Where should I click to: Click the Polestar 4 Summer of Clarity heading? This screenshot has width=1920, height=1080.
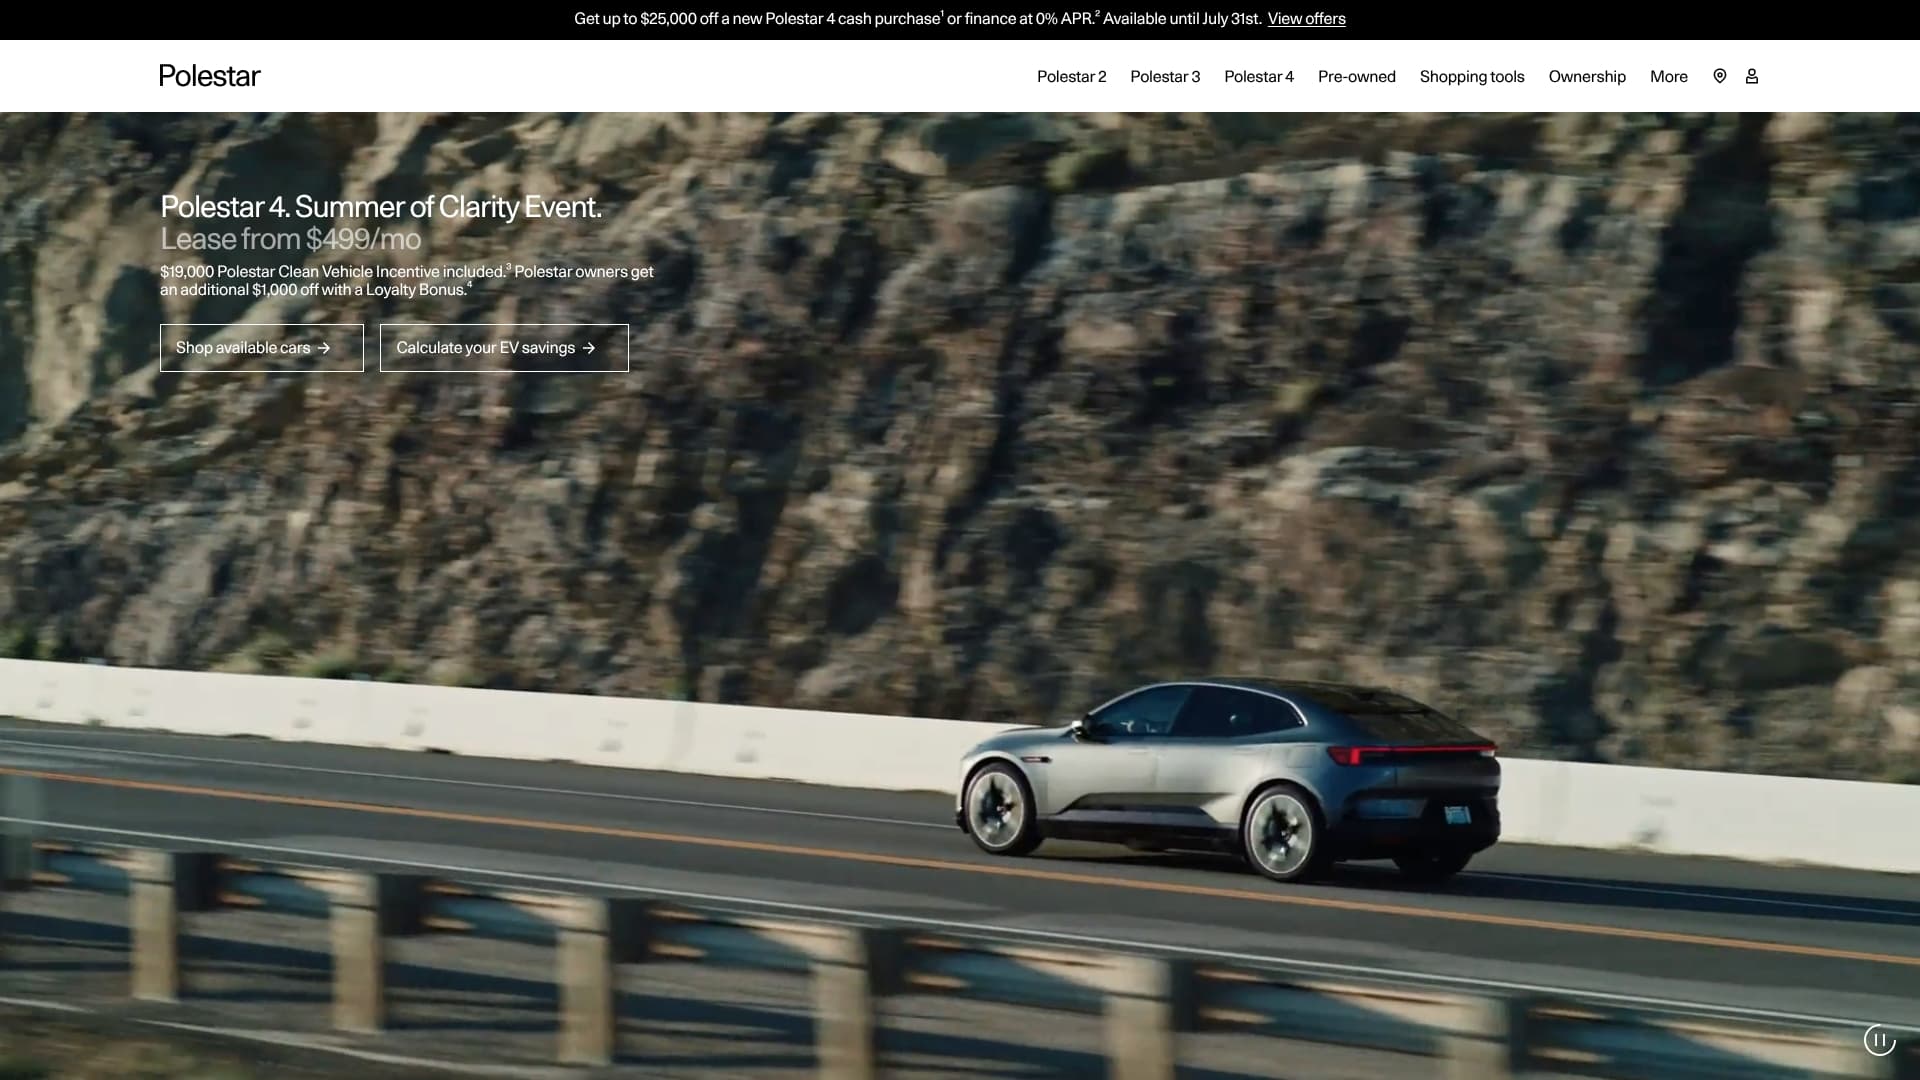[x=381, y=207]
